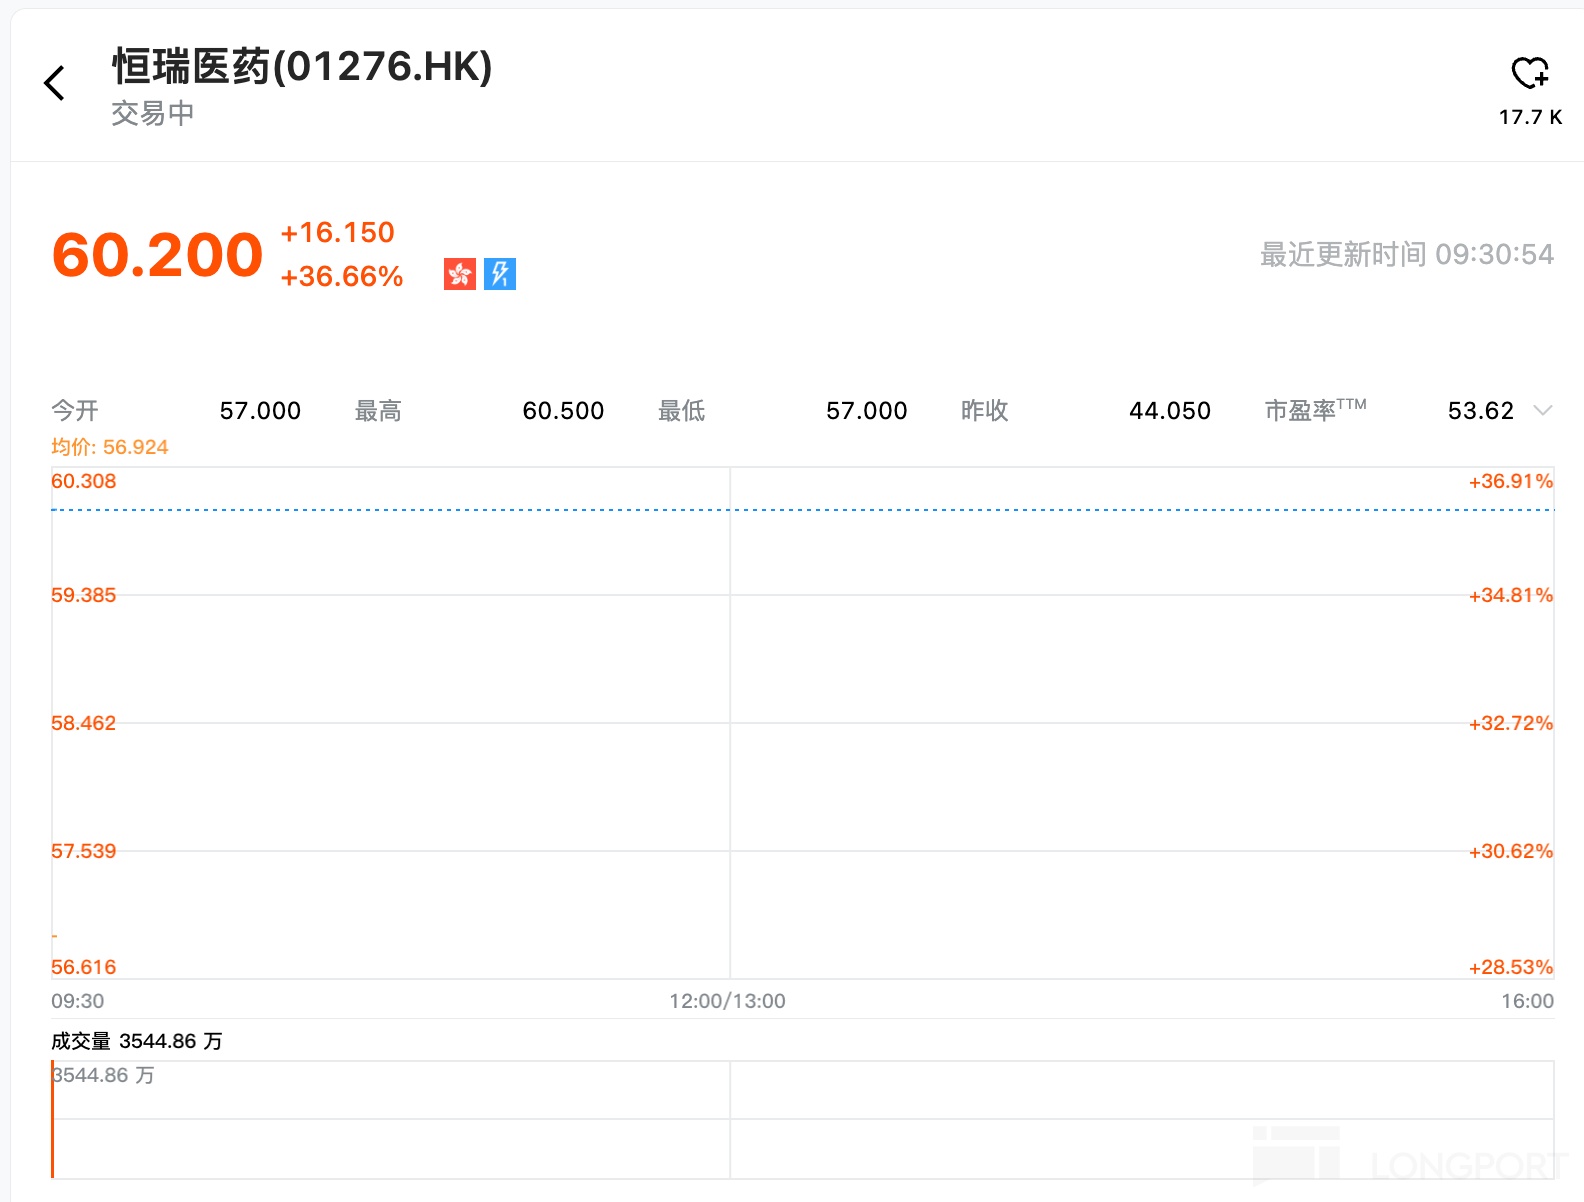The image size is (1584, 1202).
Task: Click the +28.53% axis label
Action: 1511,967
